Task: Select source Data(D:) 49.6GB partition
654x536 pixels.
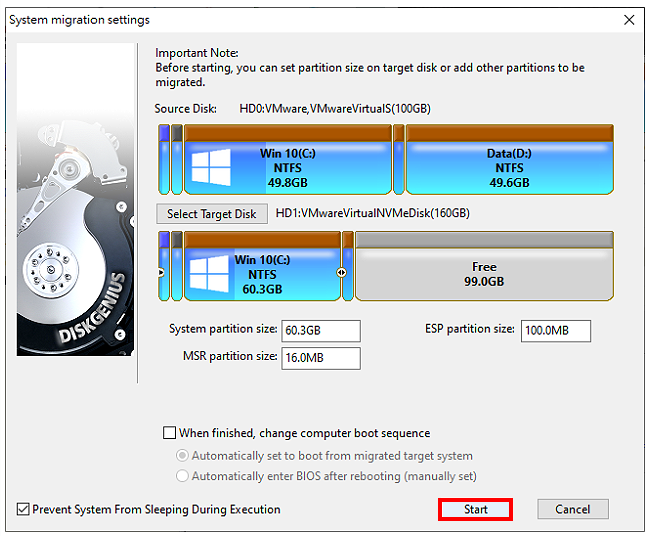Action: pyautogui.click(x=510, y=159)
